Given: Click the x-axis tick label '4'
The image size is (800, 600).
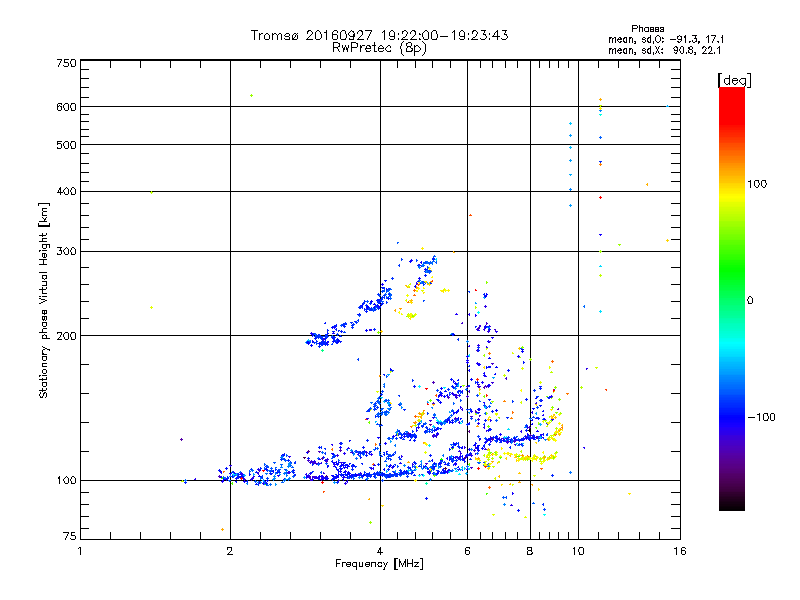Looking at the screenshot, I should [x=380, y=551].
